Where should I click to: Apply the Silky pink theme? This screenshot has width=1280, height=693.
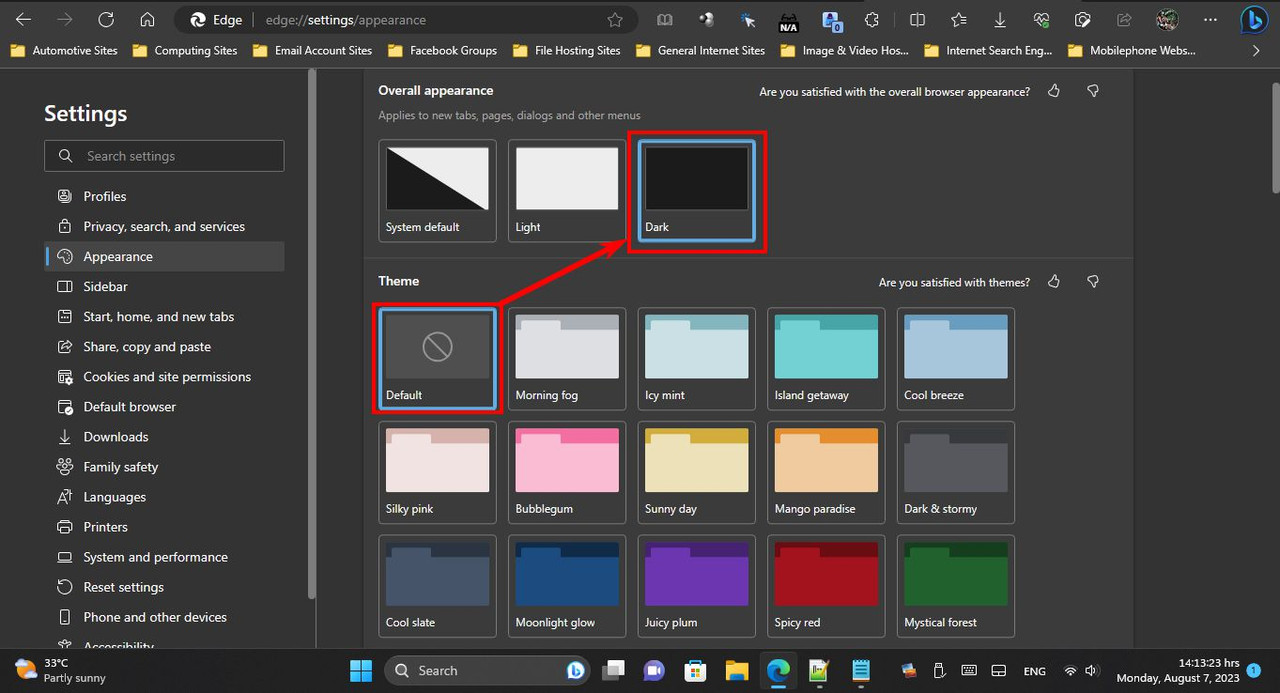(438, 472)
